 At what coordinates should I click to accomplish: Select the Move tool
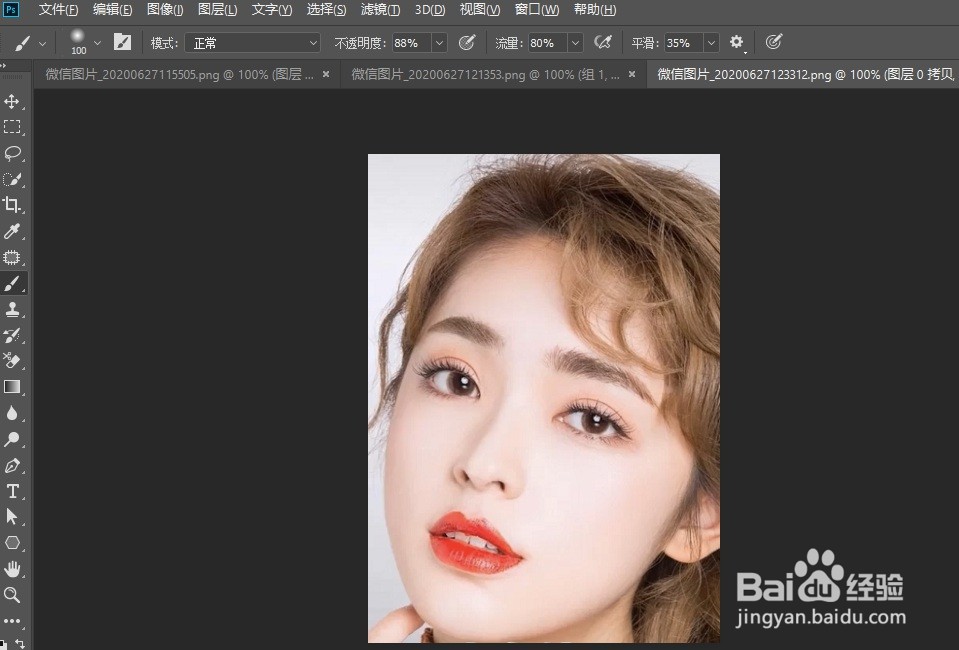(12, 101)
